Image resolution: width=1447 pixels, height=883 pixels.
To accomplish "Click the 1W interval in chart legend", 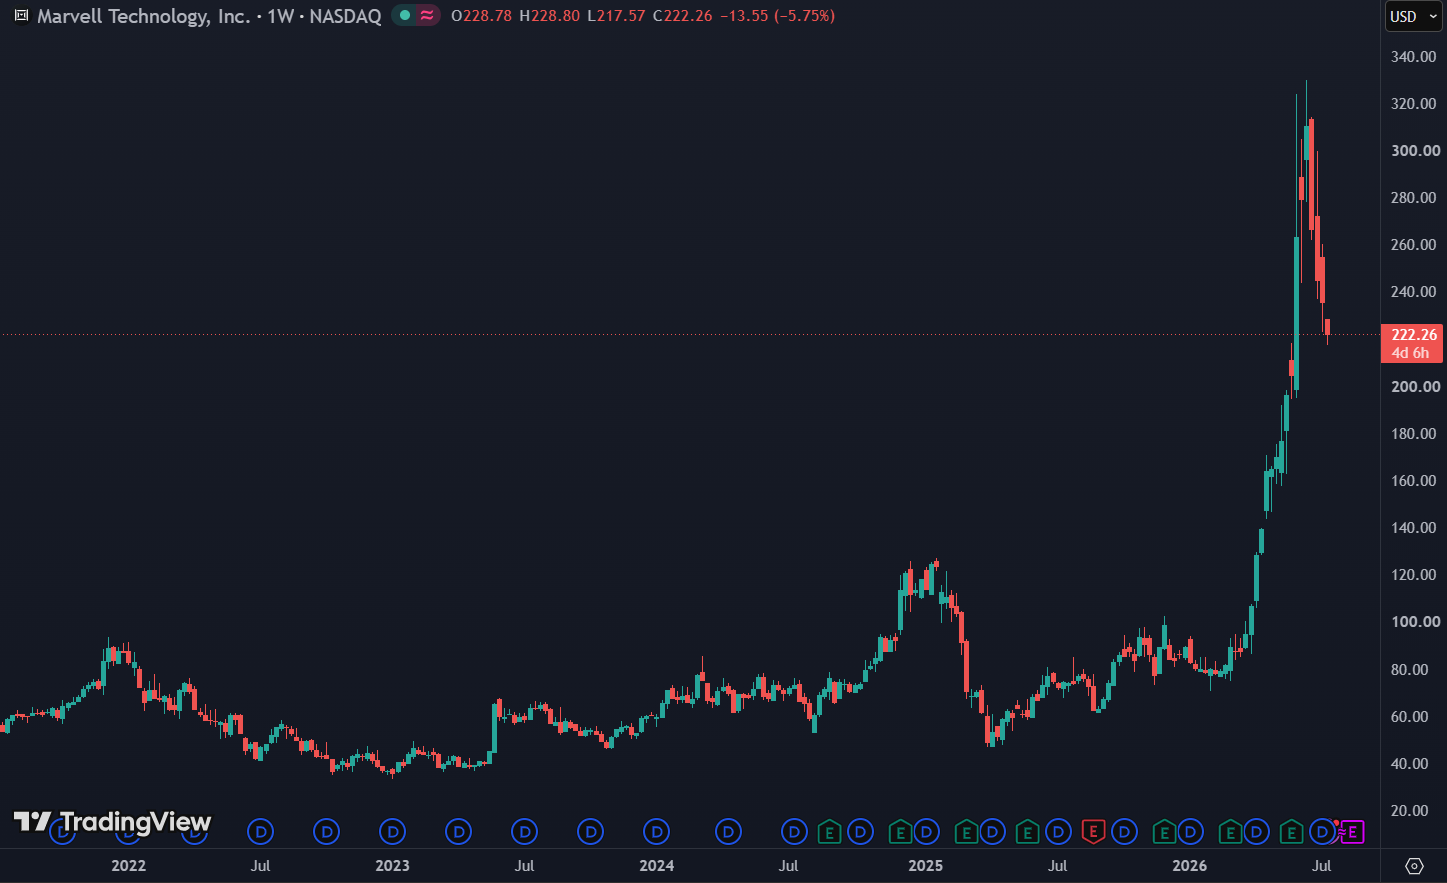I will point(280,16).
